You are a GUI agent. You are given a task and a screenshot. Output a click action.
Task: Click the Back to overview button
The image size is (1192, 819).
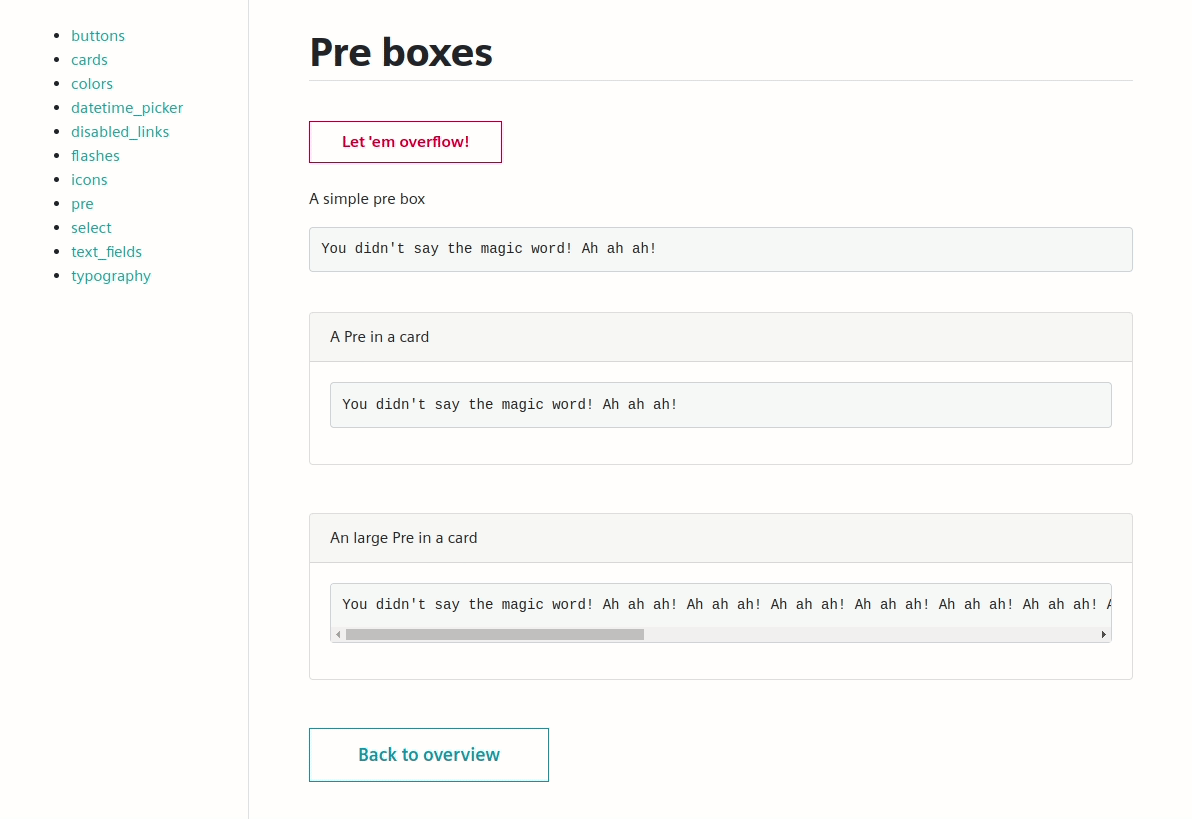[428, 755]
